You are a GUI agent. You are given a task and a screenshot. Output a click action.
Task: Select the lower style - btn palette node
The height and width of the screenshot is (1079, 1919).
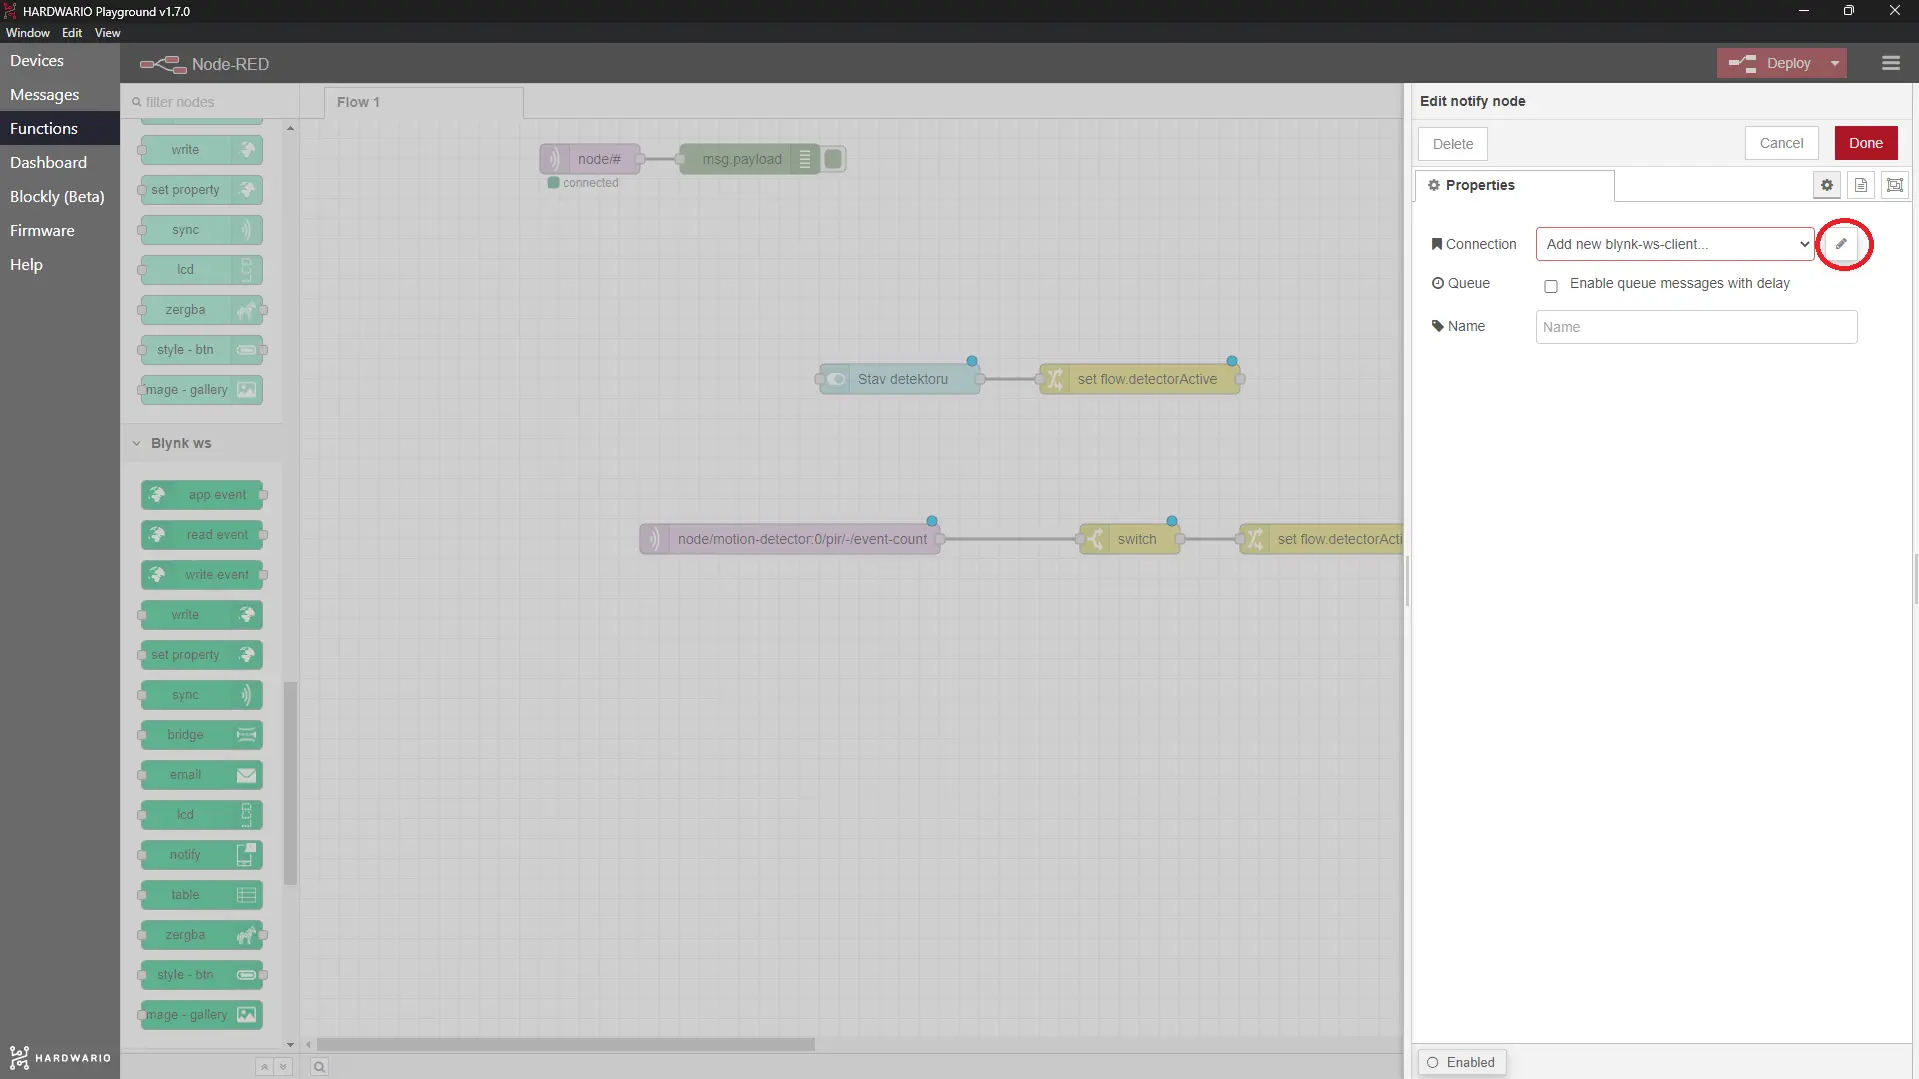202,975
